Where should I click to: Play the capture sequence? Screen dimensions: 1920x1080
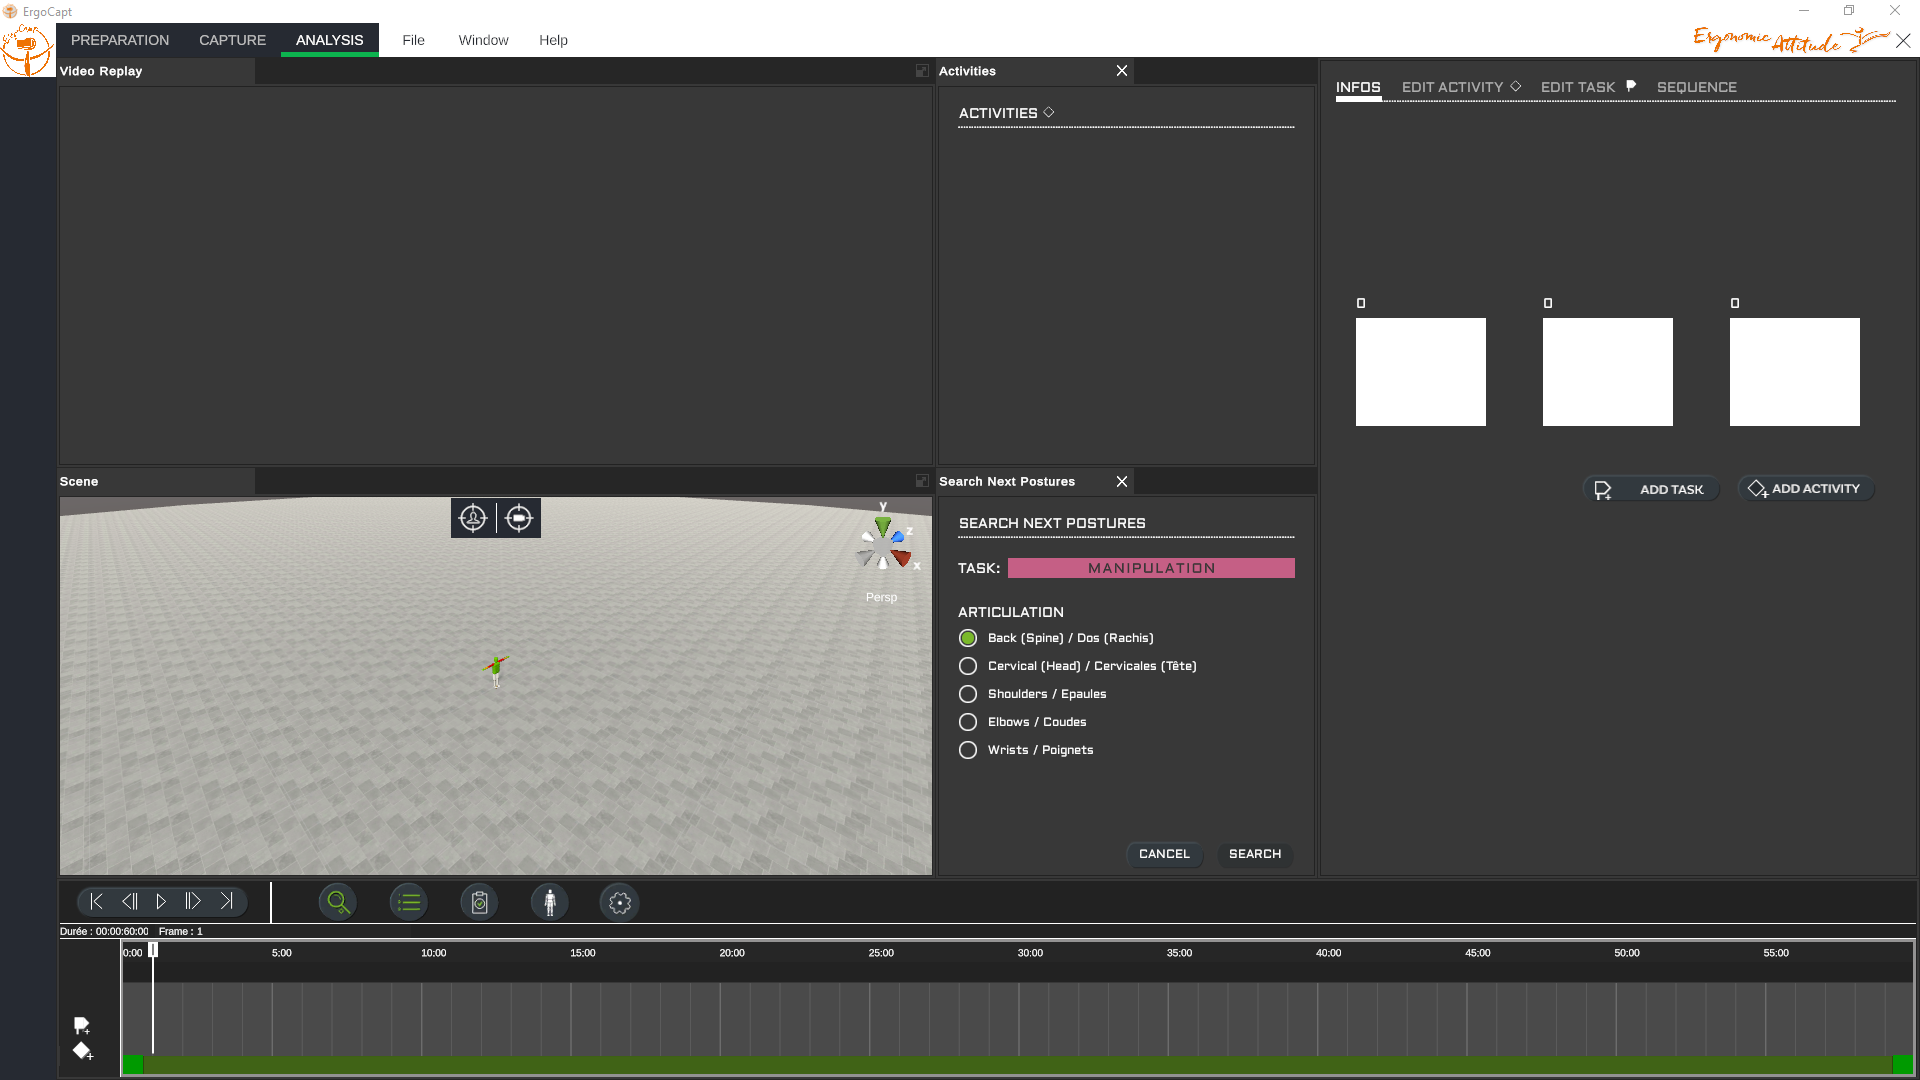[161, 902]
